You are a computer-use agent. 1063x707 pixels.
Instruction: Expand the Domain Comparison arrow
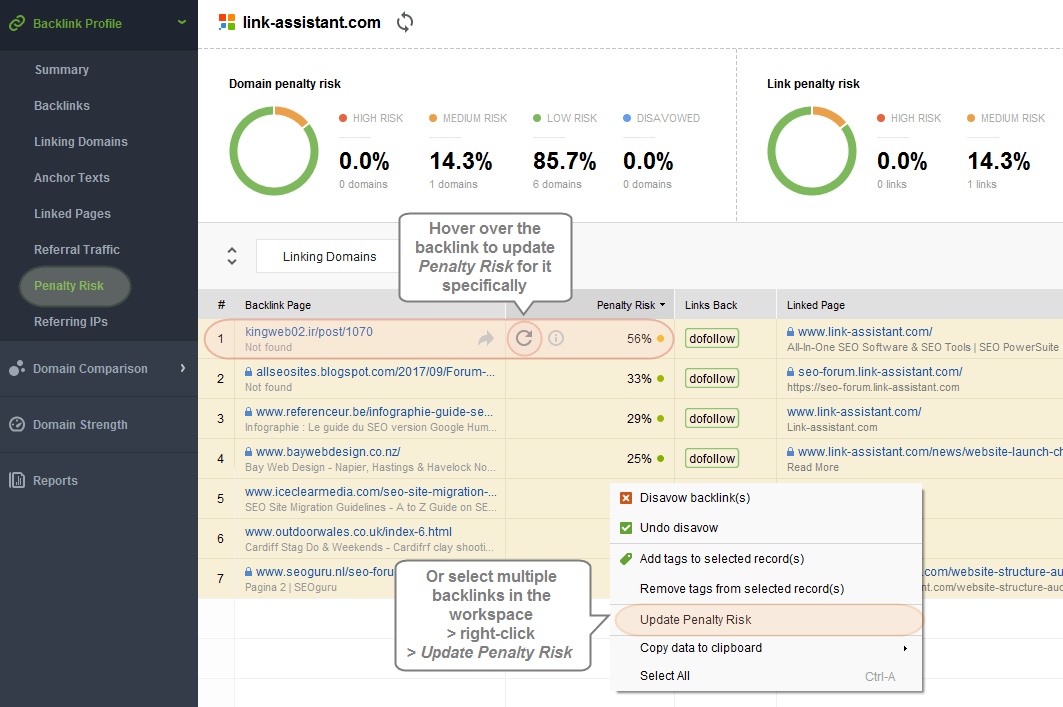coord(183,368)
